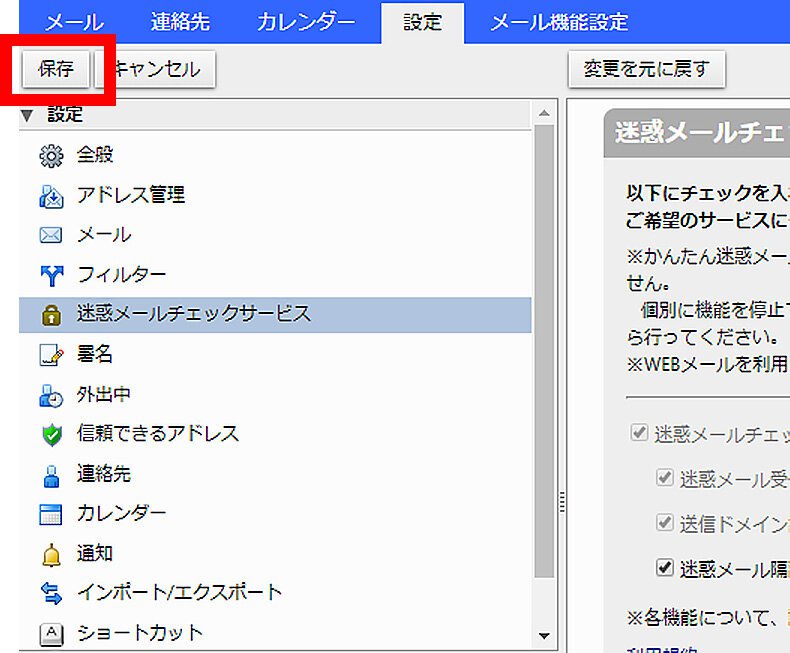Open 署名 using its pencil icon
The height and width of the screenshot is (653, 790).
(50, 354)
